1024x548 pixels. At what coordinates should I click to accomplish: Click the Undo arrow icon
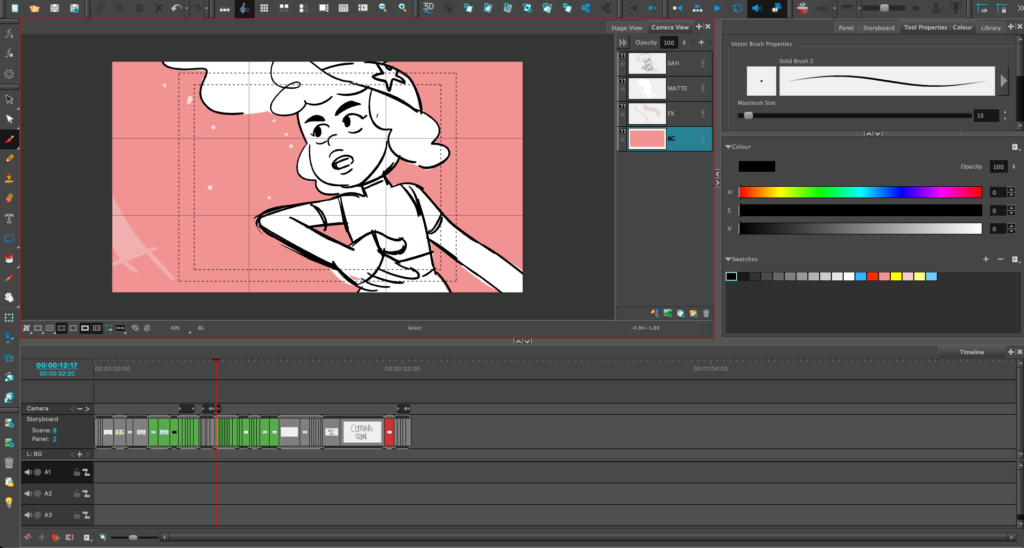(177, 8)
